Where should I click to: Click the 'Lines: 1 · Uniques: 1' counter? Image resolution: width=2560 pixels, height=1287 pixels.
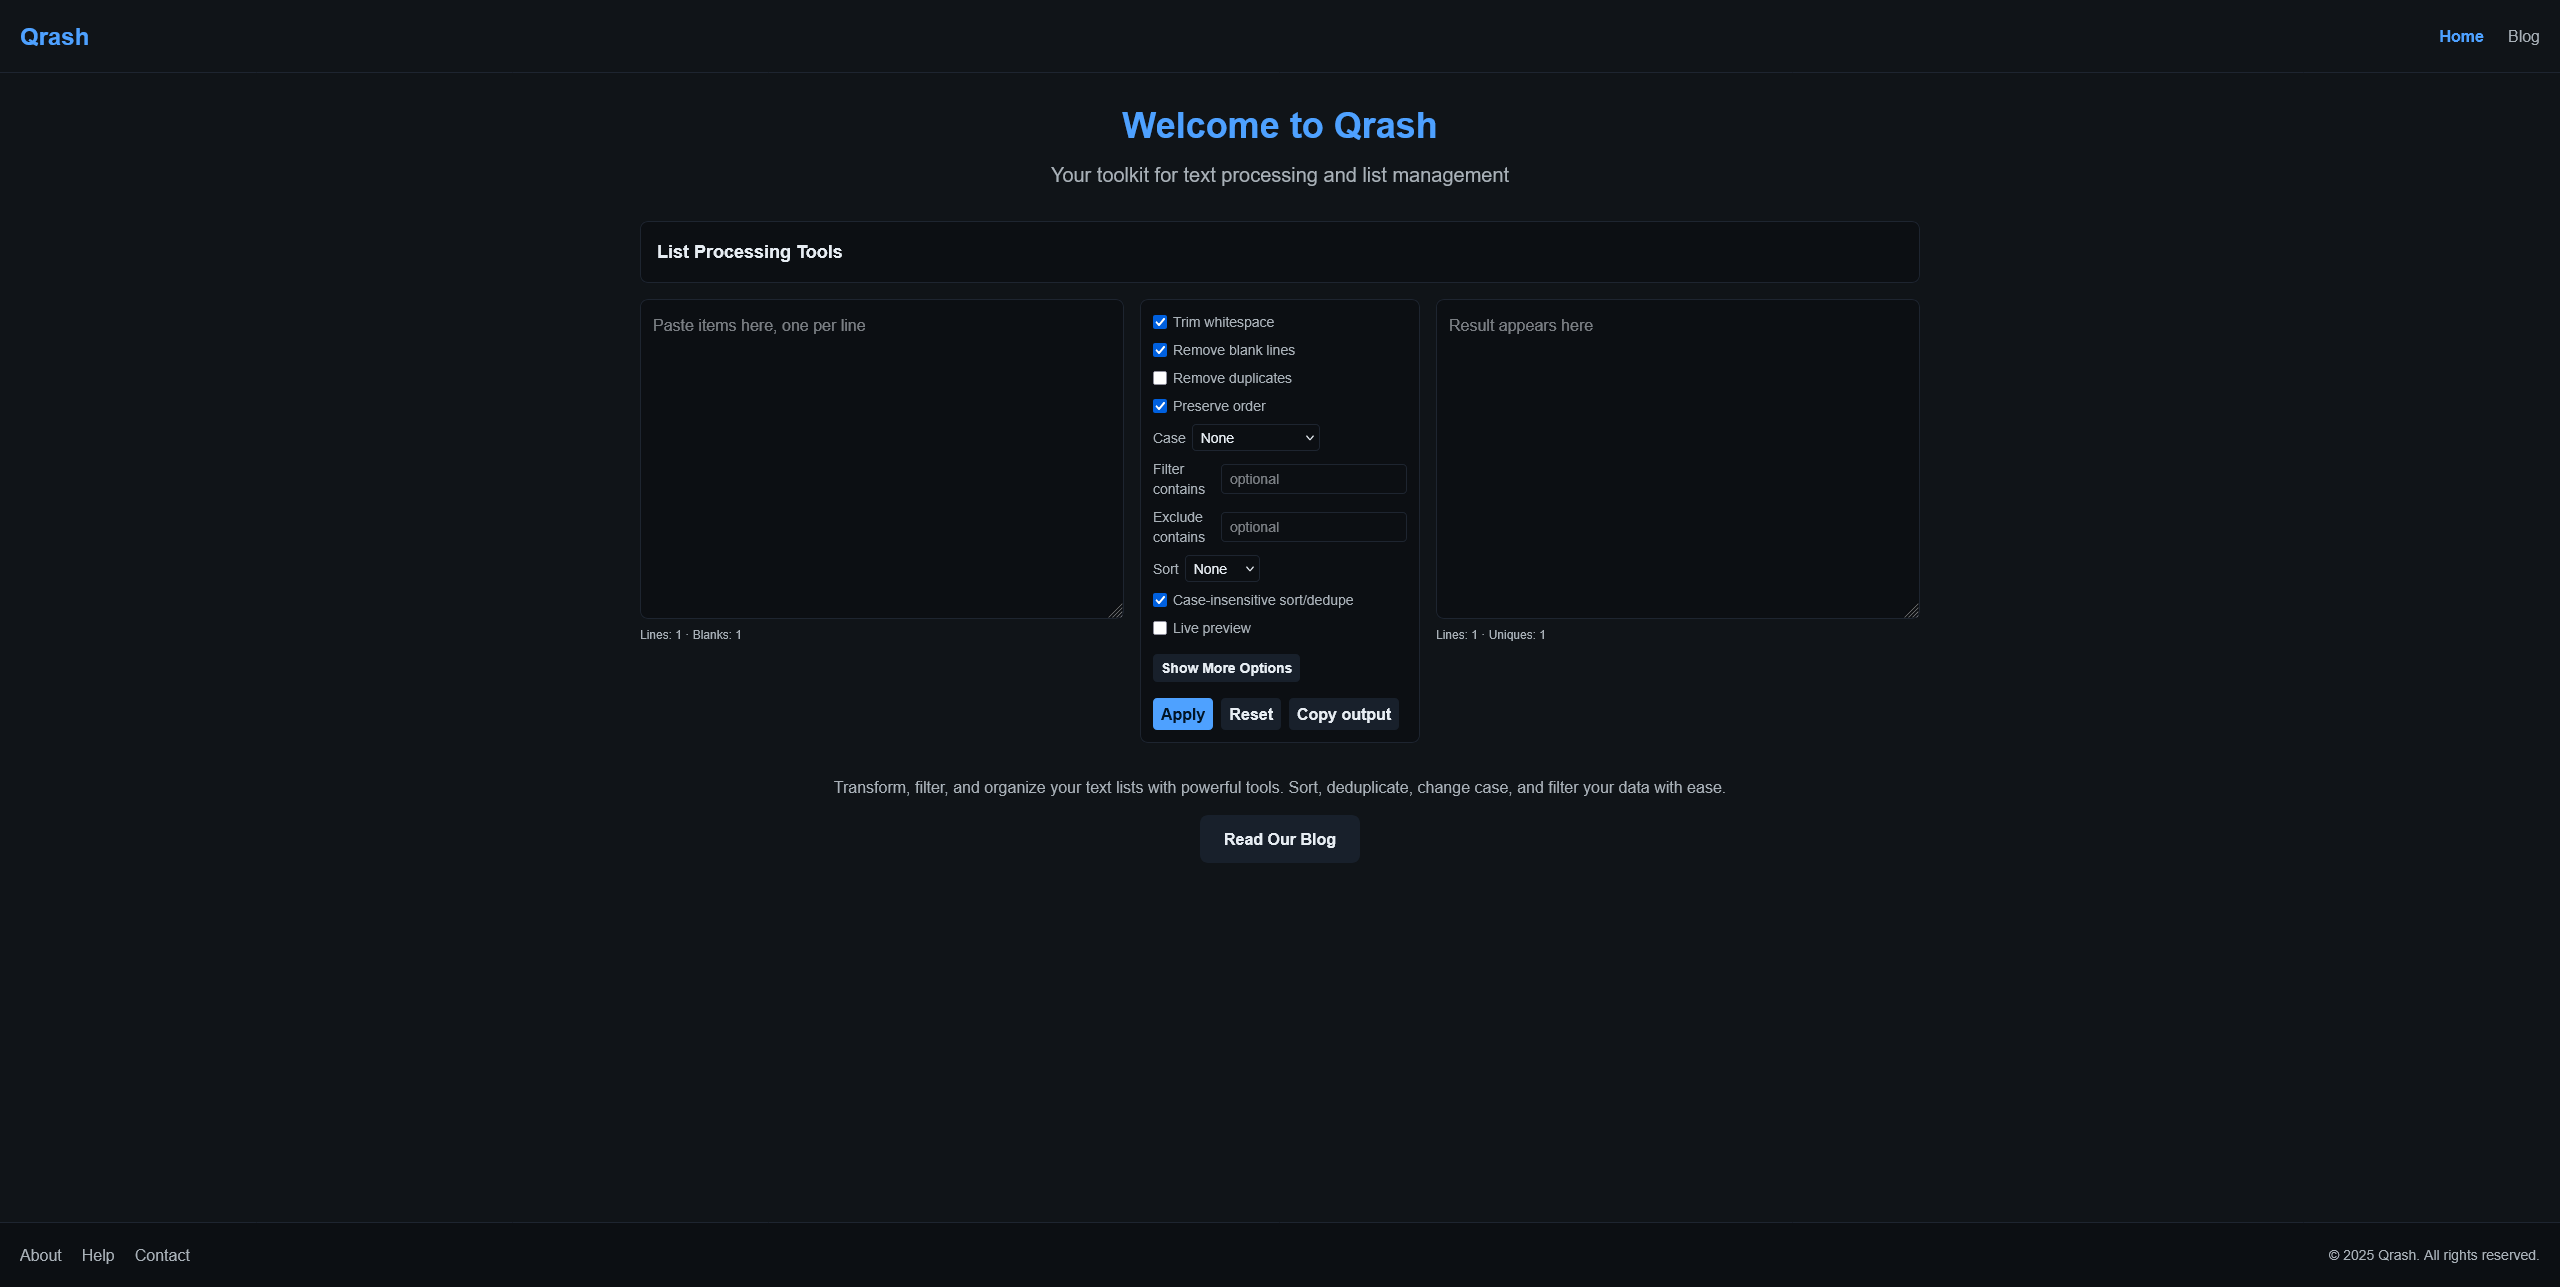tap(1490, 635)
